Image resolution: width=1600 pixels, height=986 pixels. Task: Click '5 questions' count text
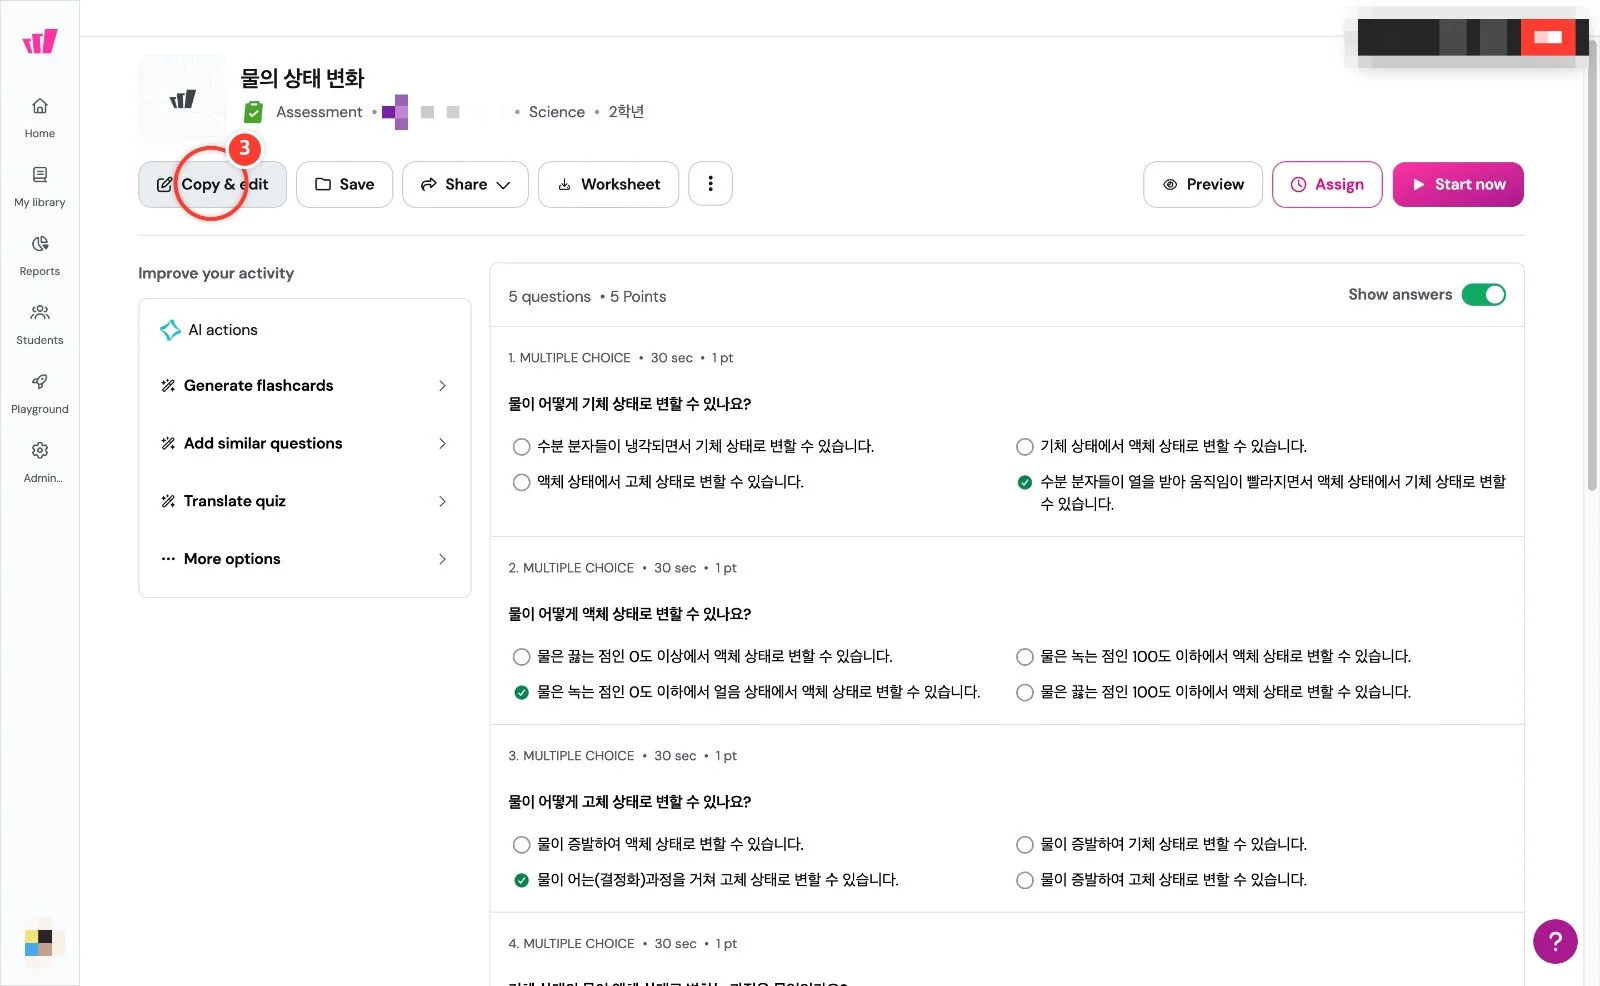(x=549, y=297)
